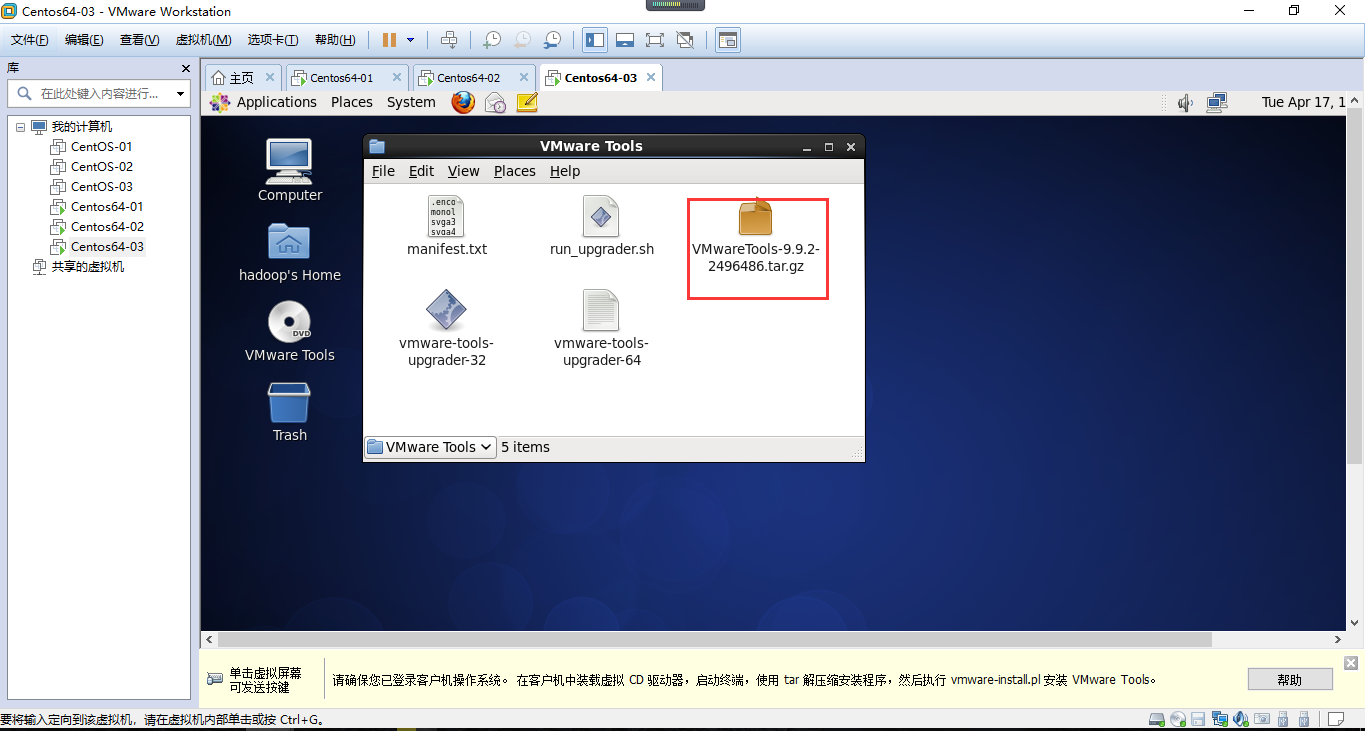The height and width of the screenshot is (731, 1365).
Task: Select CentOS-03 in the library tree
Action: pyautogui.click(x=91, y=187)
